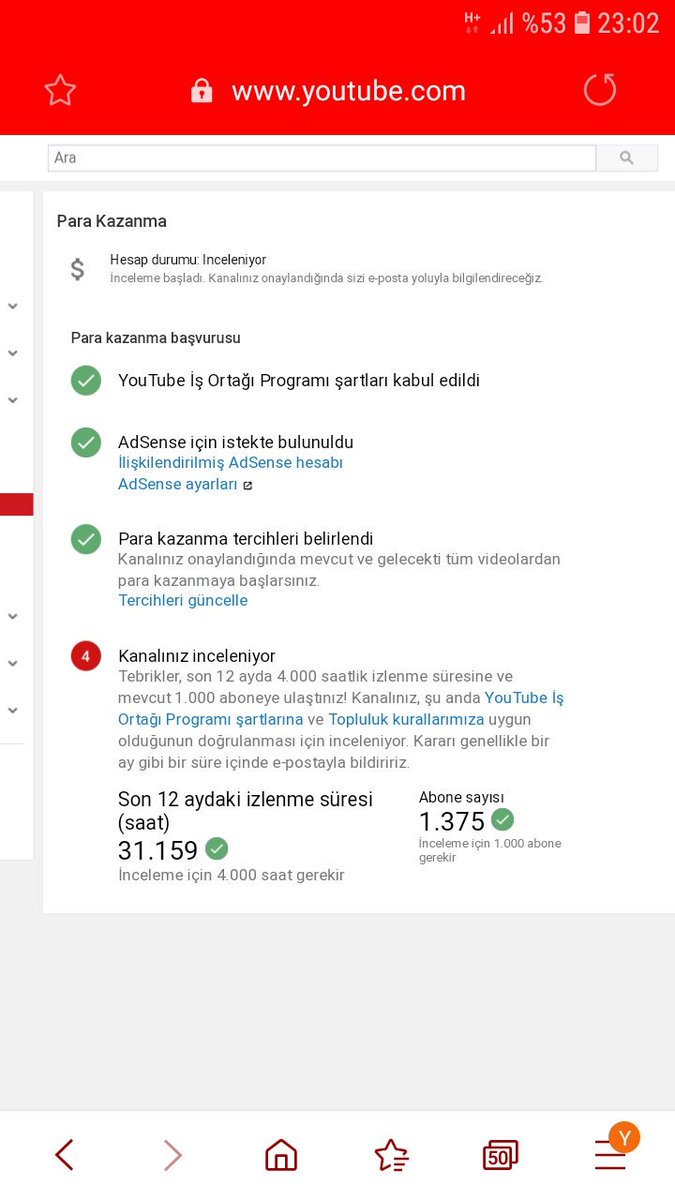Tap the www.youtube.com address text

349,91
